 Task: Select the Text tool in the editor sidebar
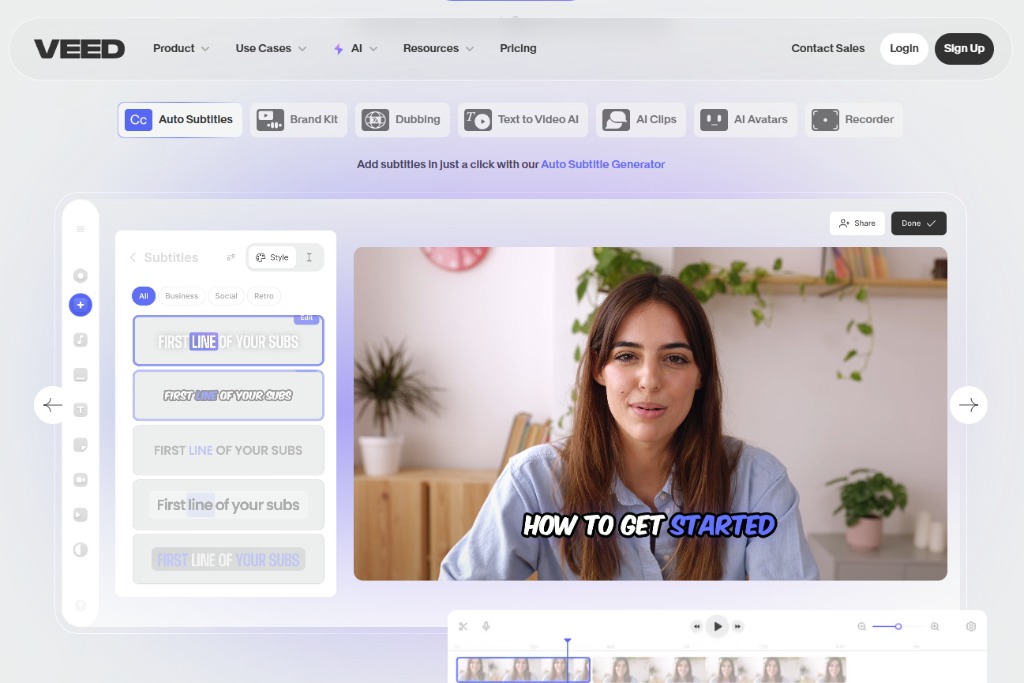coord(80,410)
